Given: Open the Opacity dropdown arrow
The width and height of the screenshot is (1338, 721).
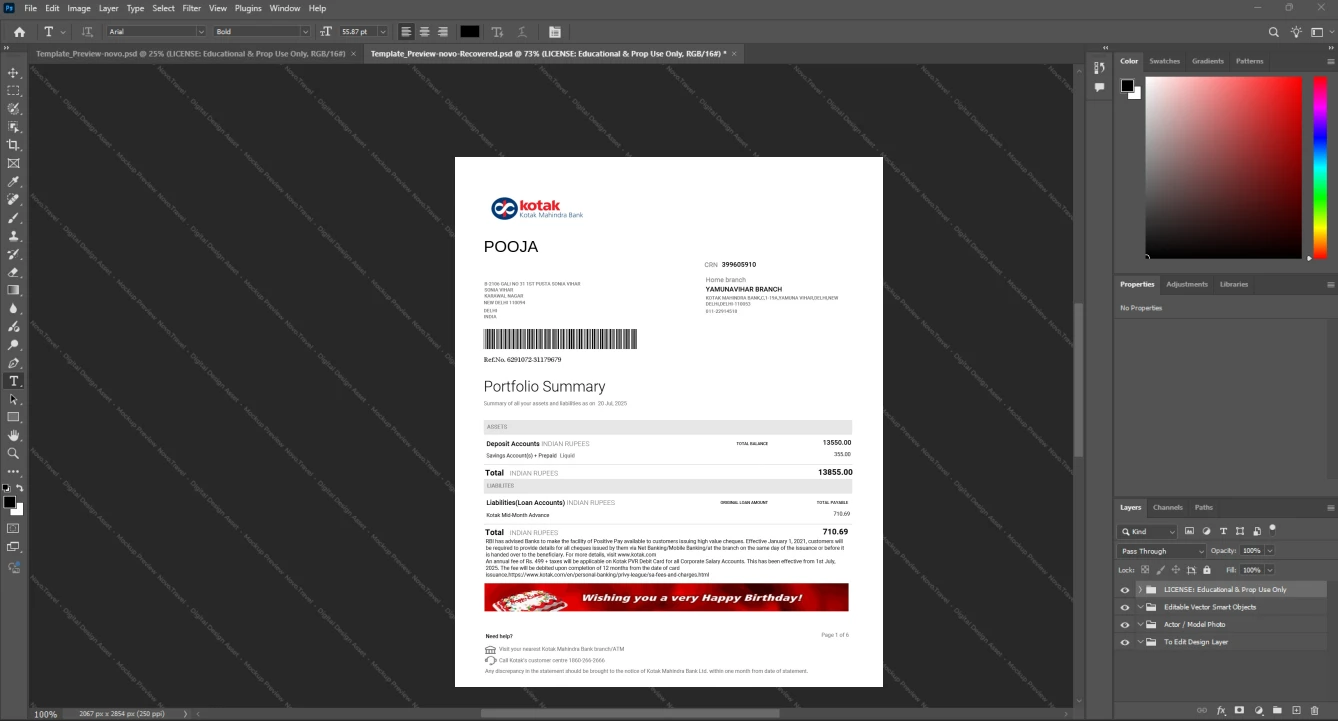Looking at the screenshot, I should 1270,551.
